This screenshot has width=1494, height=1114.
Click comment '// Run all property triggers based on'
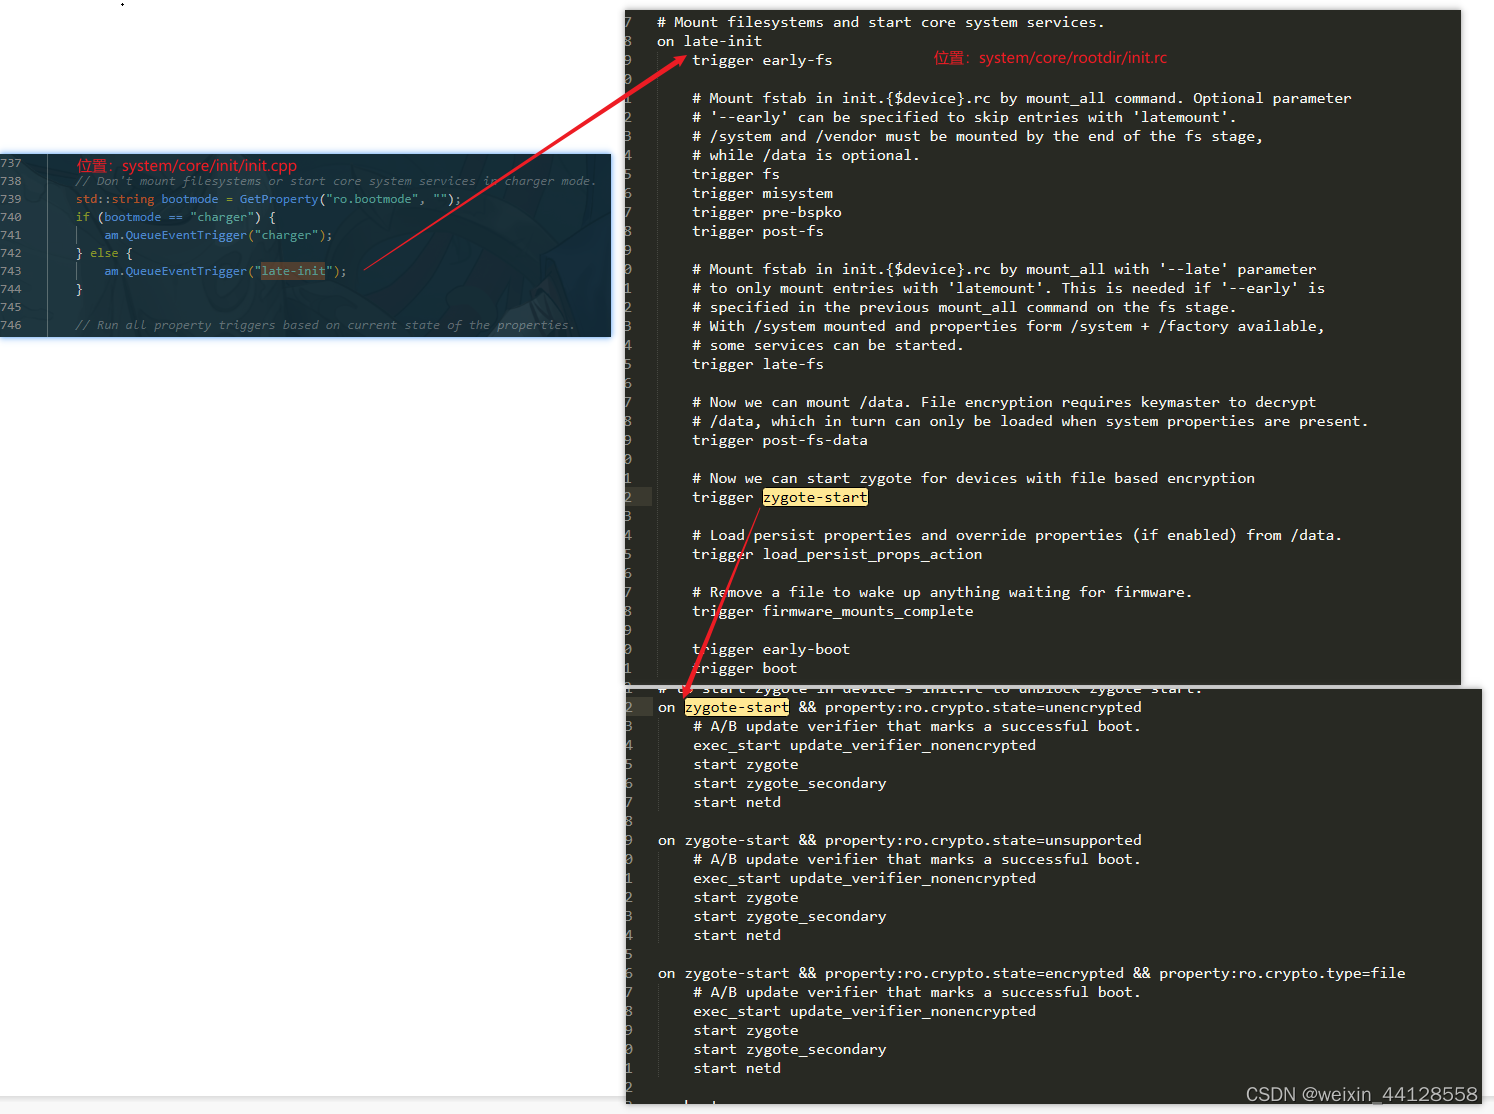(x=325, y=325)
